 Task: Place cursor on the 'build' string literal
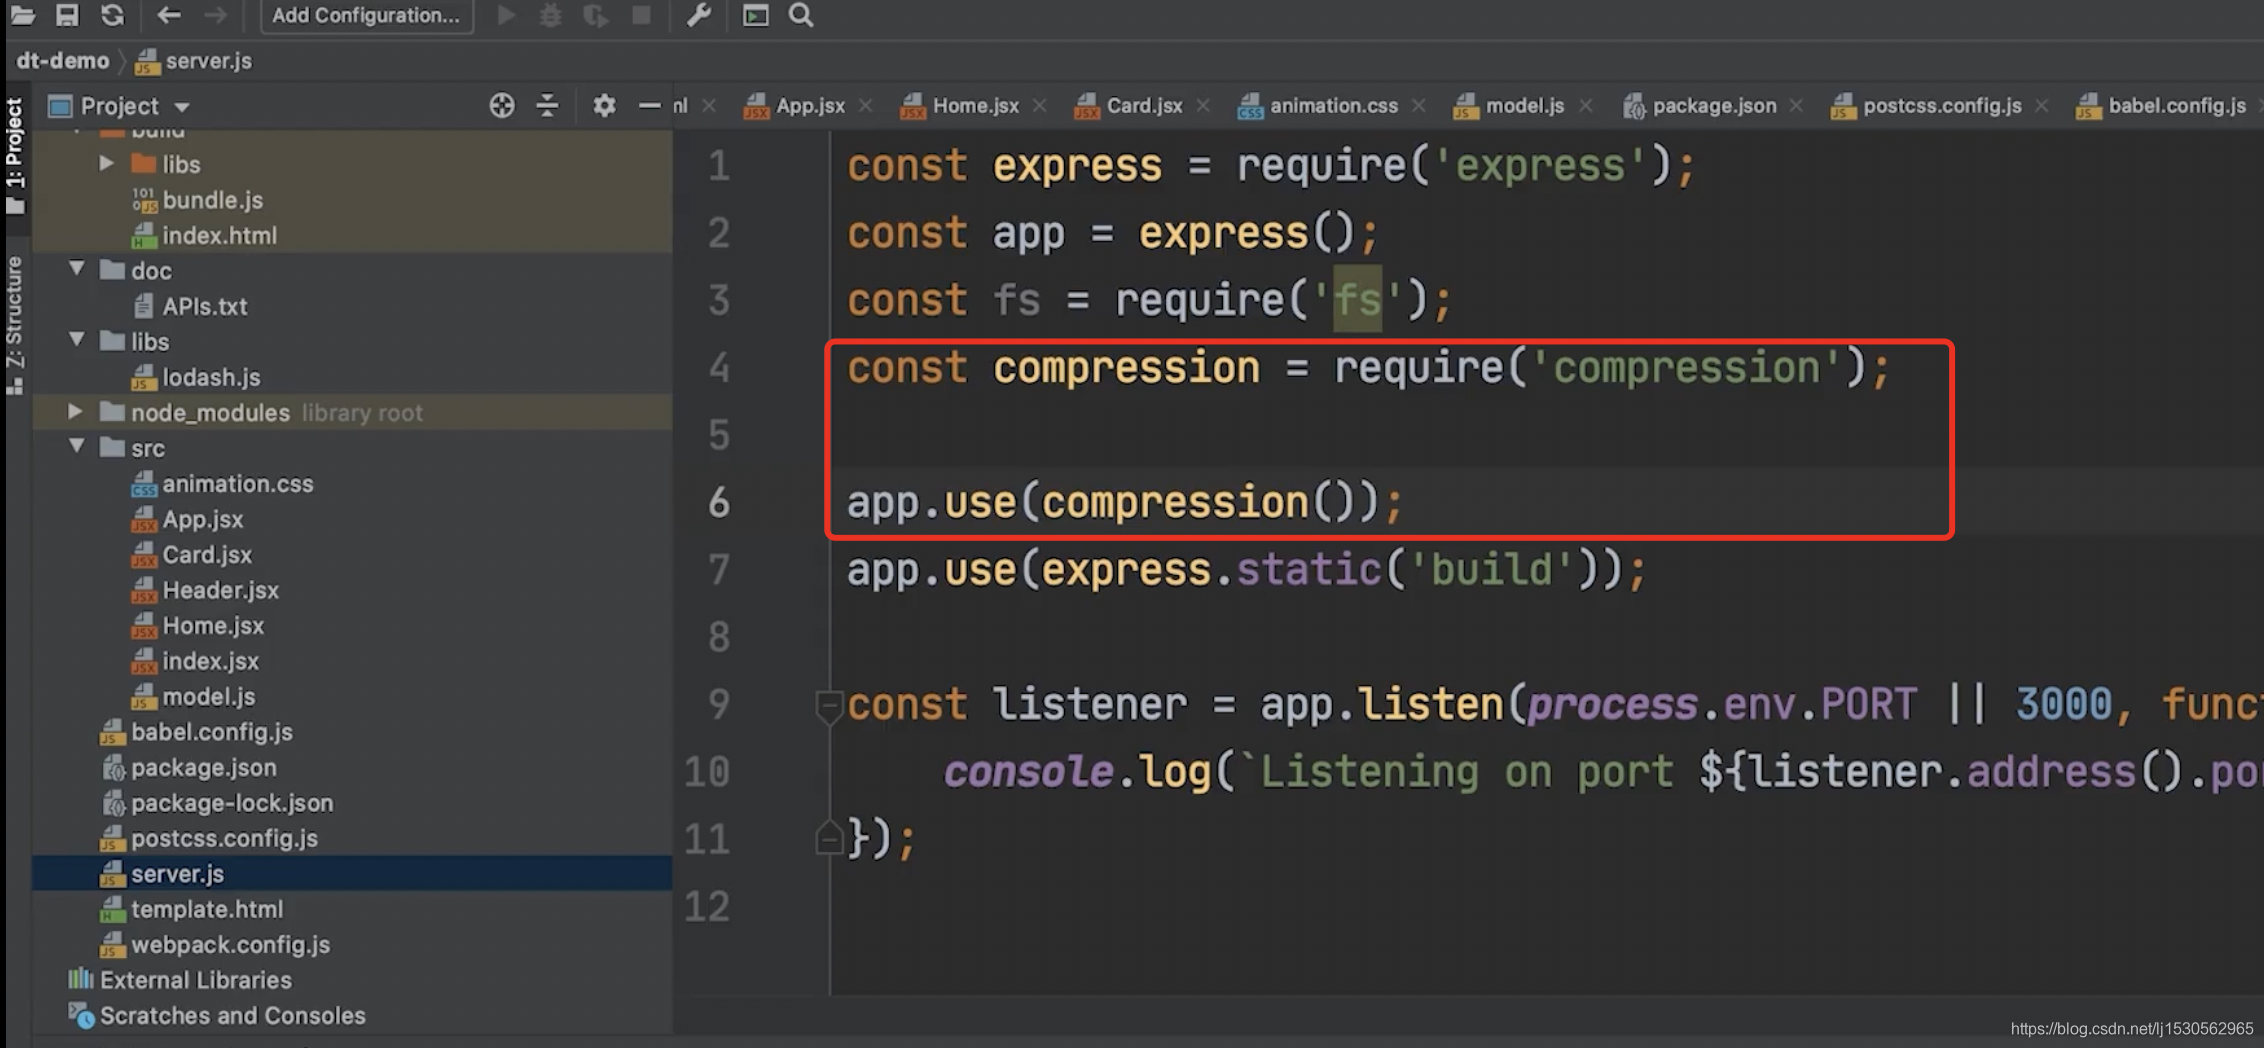point(1492,570)
